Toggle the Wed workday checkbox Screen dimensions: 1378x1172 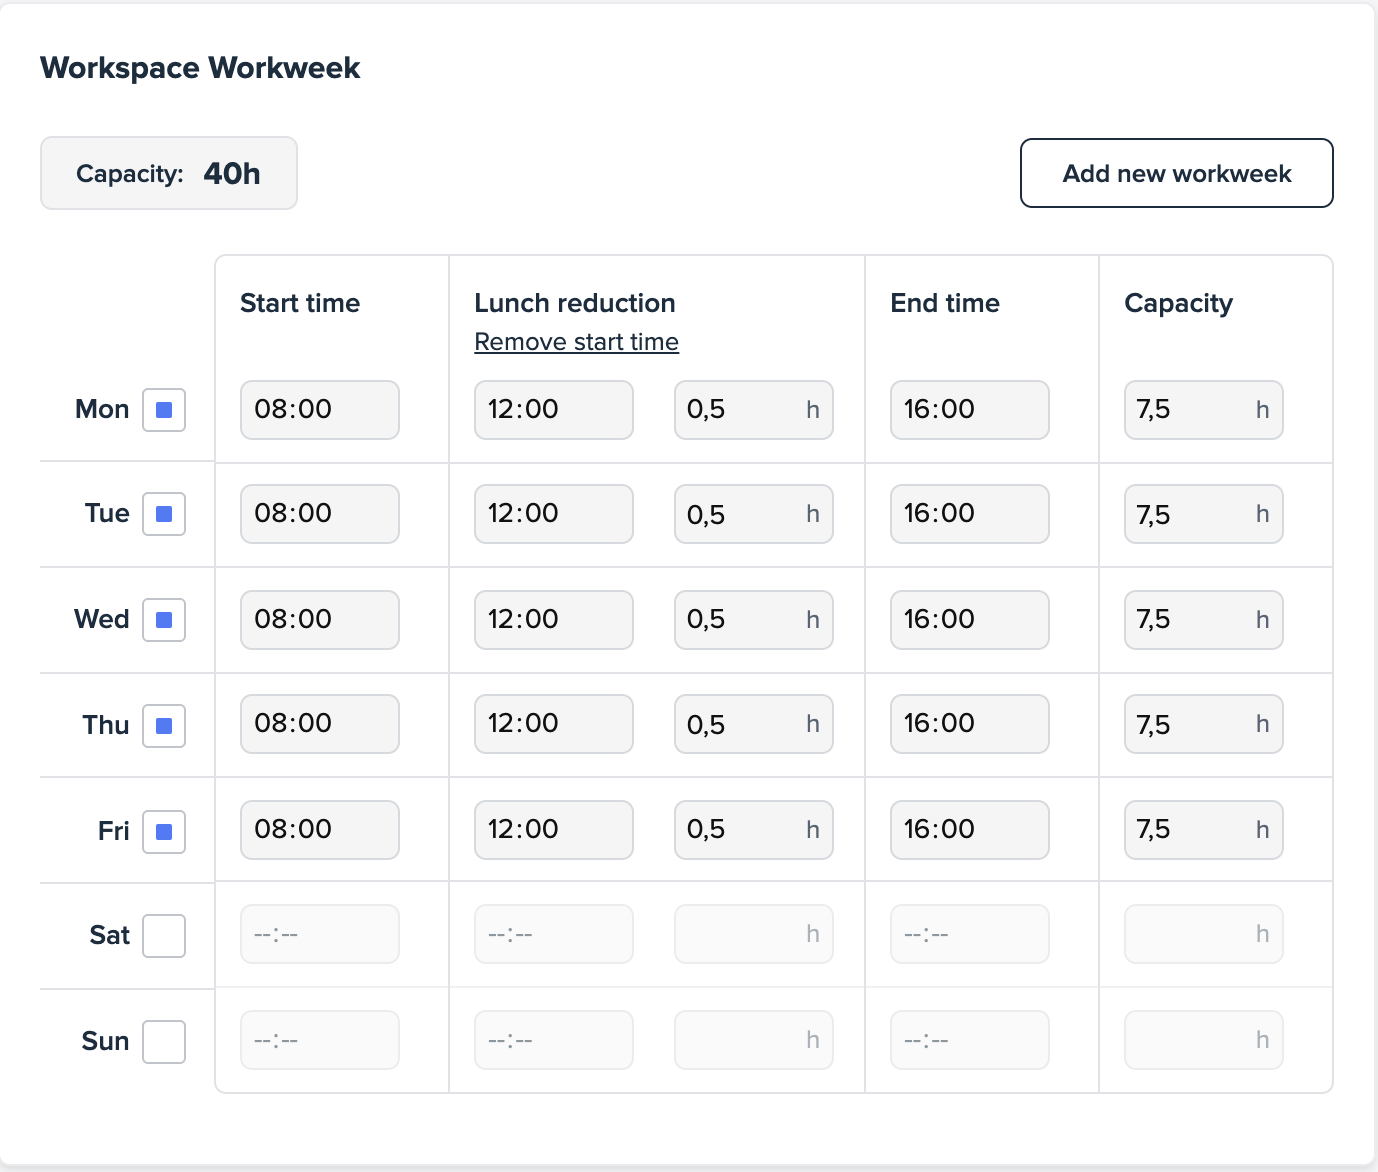pyautogui.click(x=164, y=620)
